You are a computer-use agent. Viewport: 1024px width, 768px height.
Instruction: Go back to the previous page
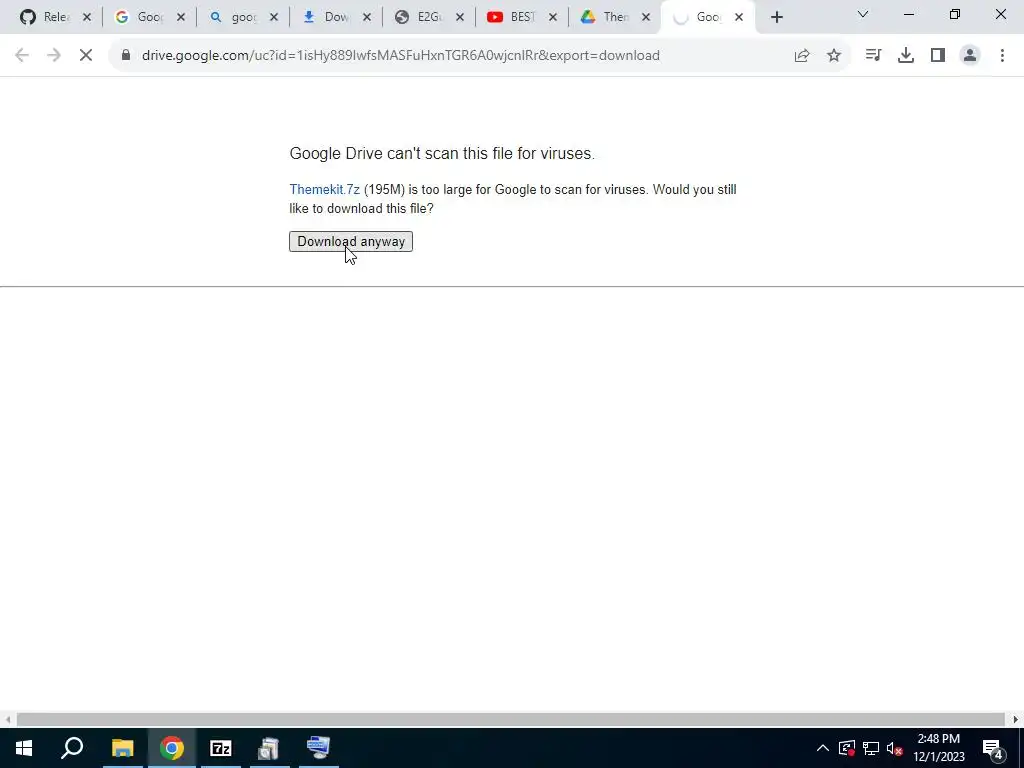coord(22,56)
